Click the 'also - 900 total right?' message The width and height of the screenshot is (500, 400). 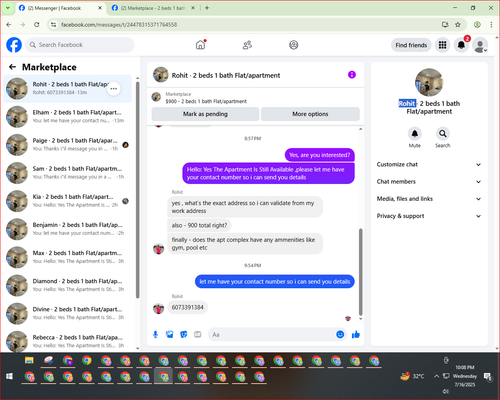click(x=199, y=225)
